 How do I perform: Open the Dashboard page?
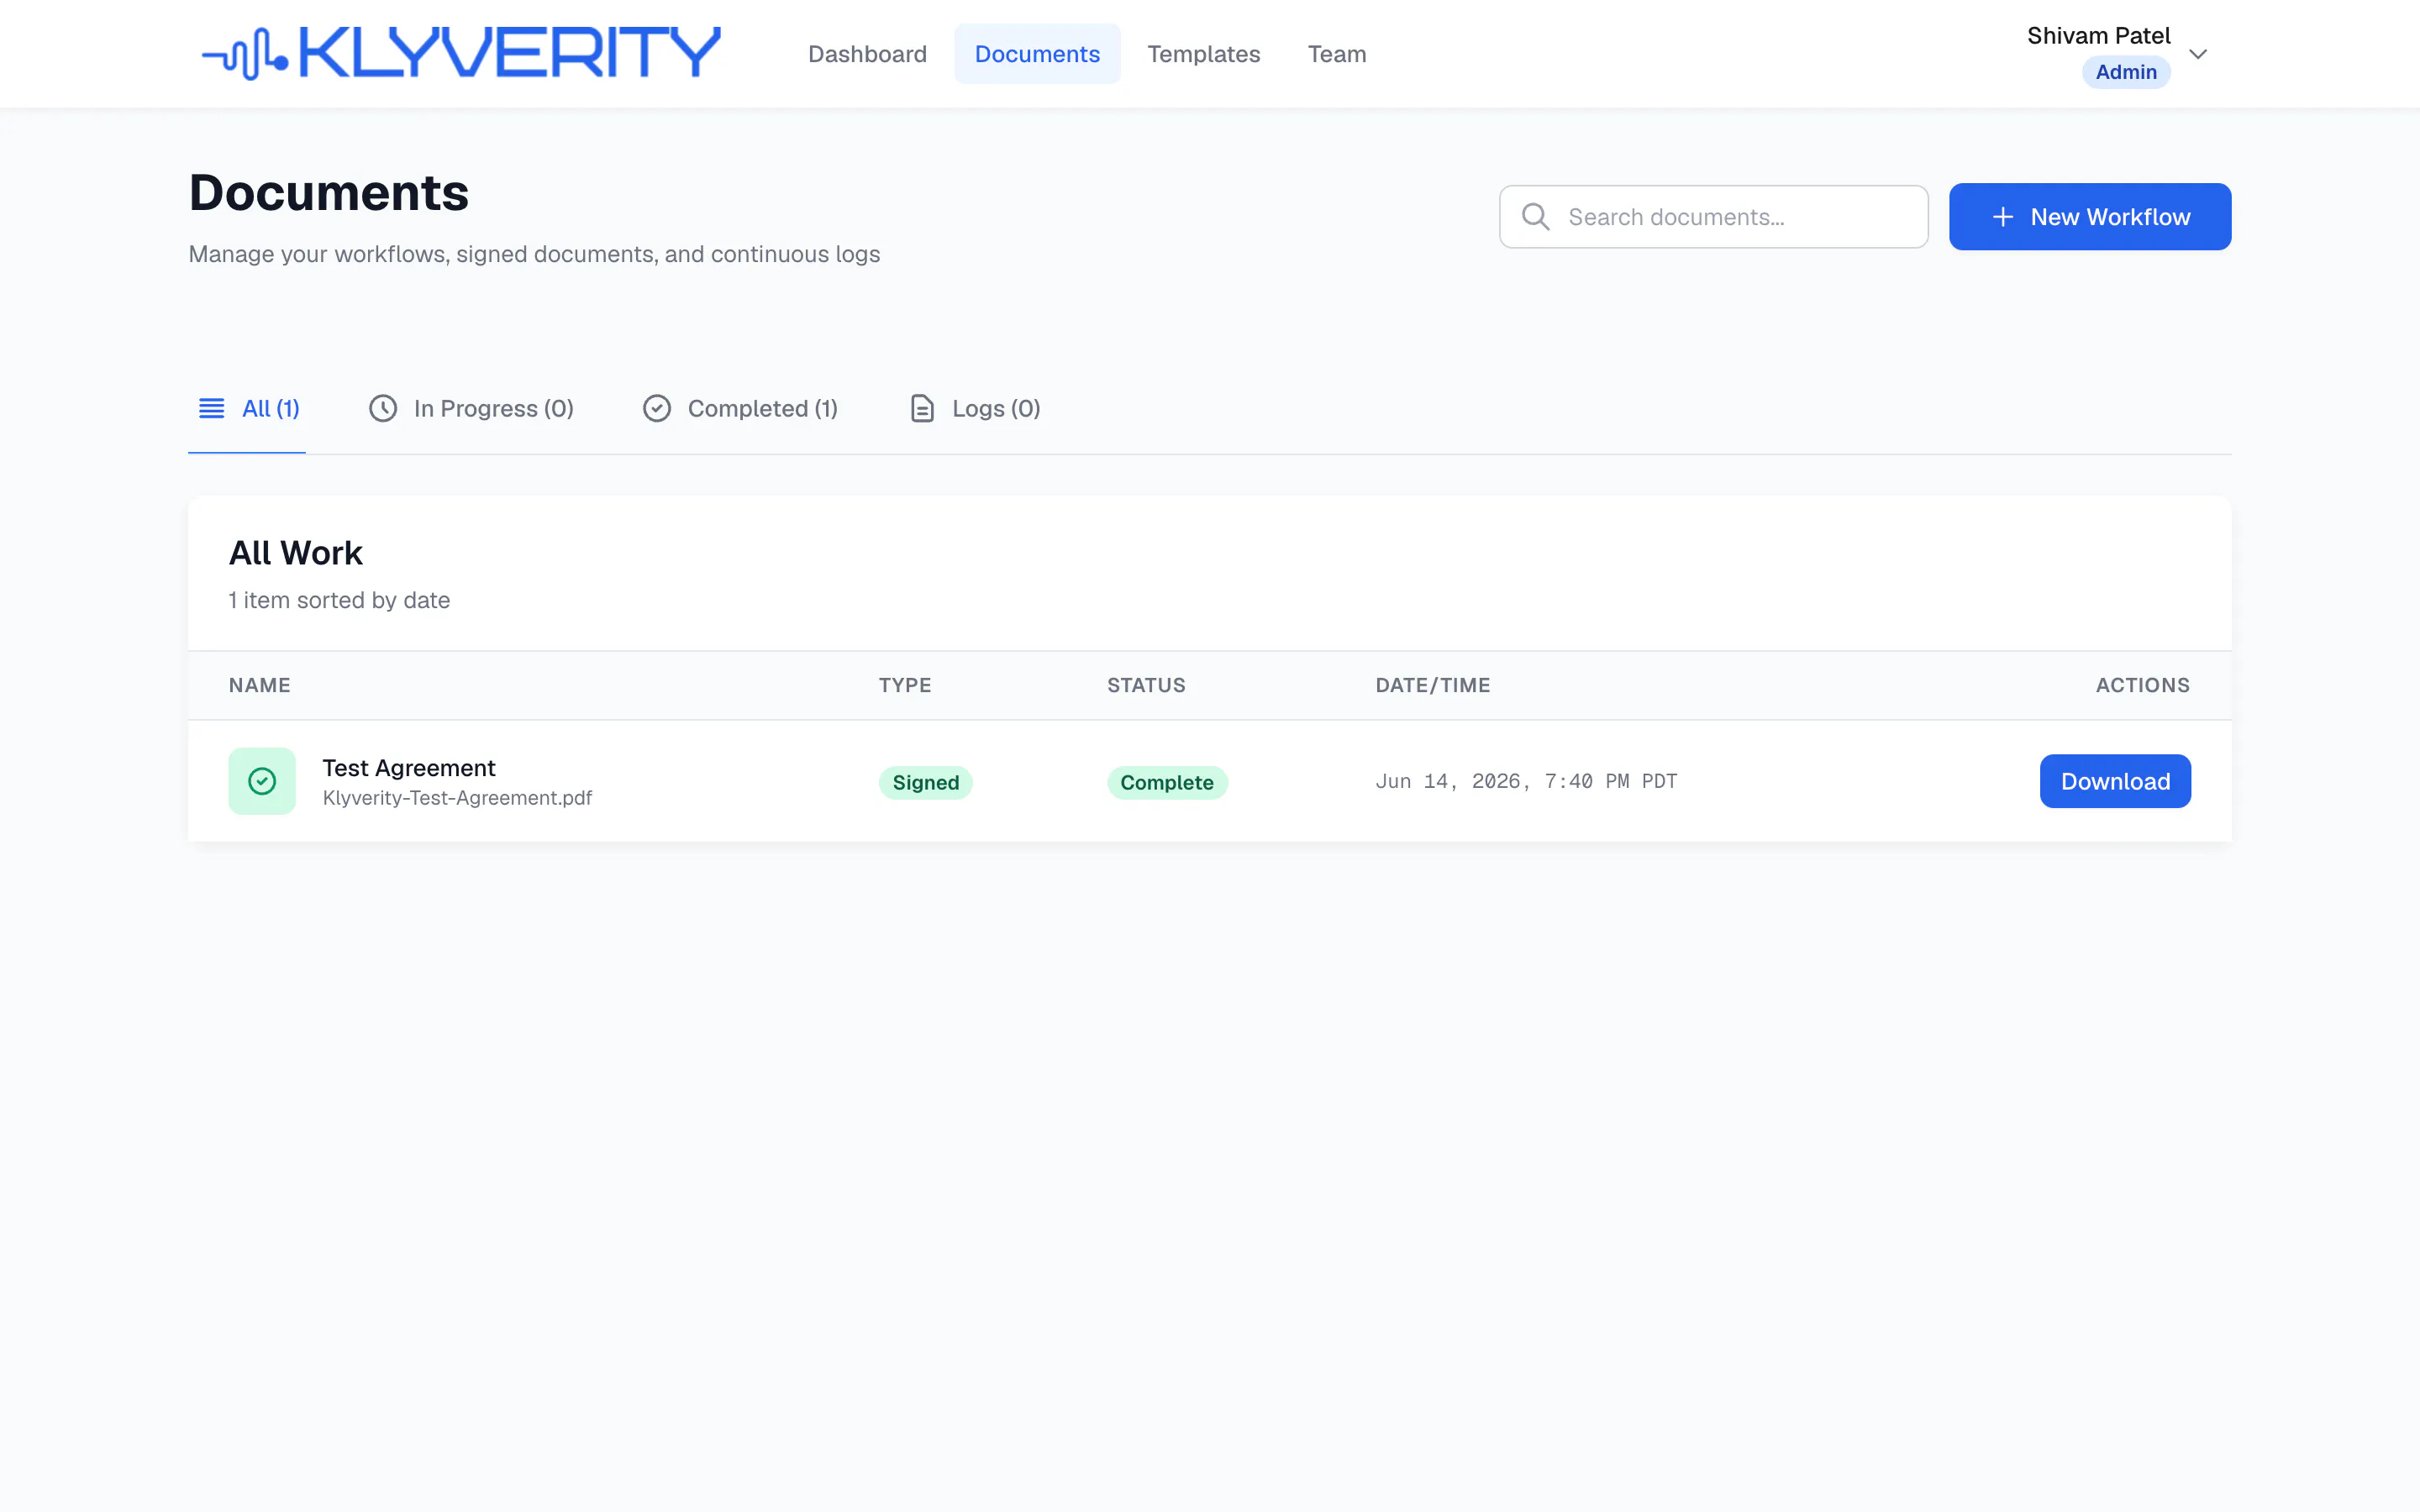pyautogui.click(x=867, y=54)
